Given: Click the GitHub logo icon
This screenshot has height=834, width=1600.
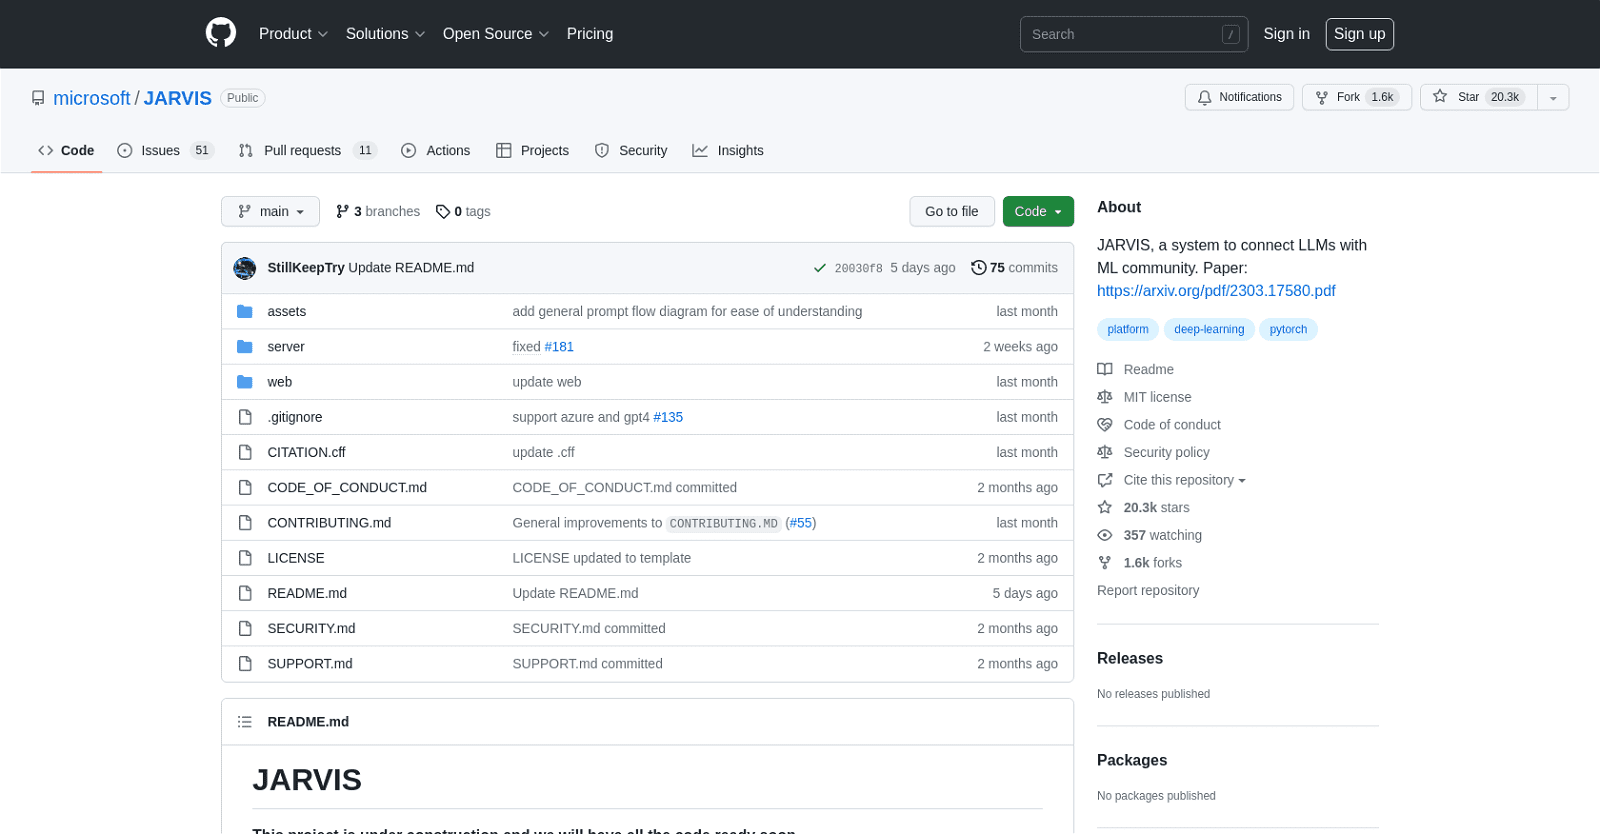Looking at the screenshot, I should pos(221,33).
